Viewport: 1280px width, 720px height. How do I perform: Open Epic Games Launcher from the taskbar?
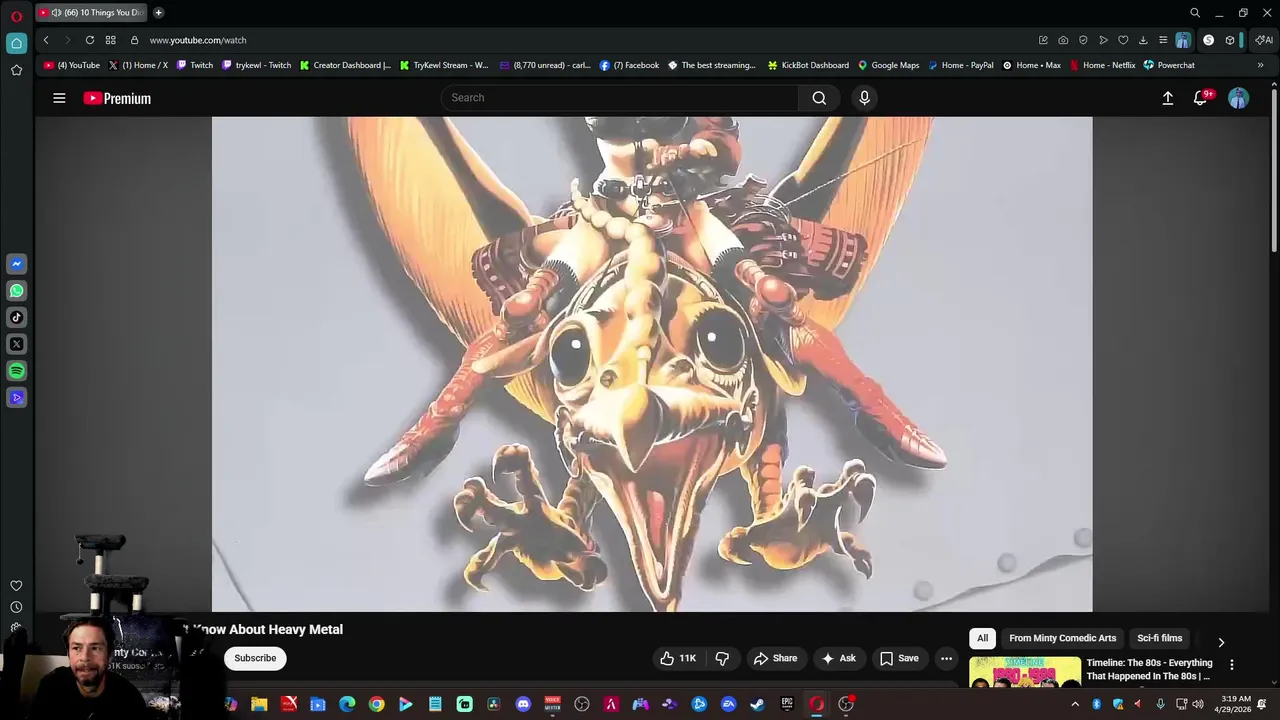tap(787, 704)
